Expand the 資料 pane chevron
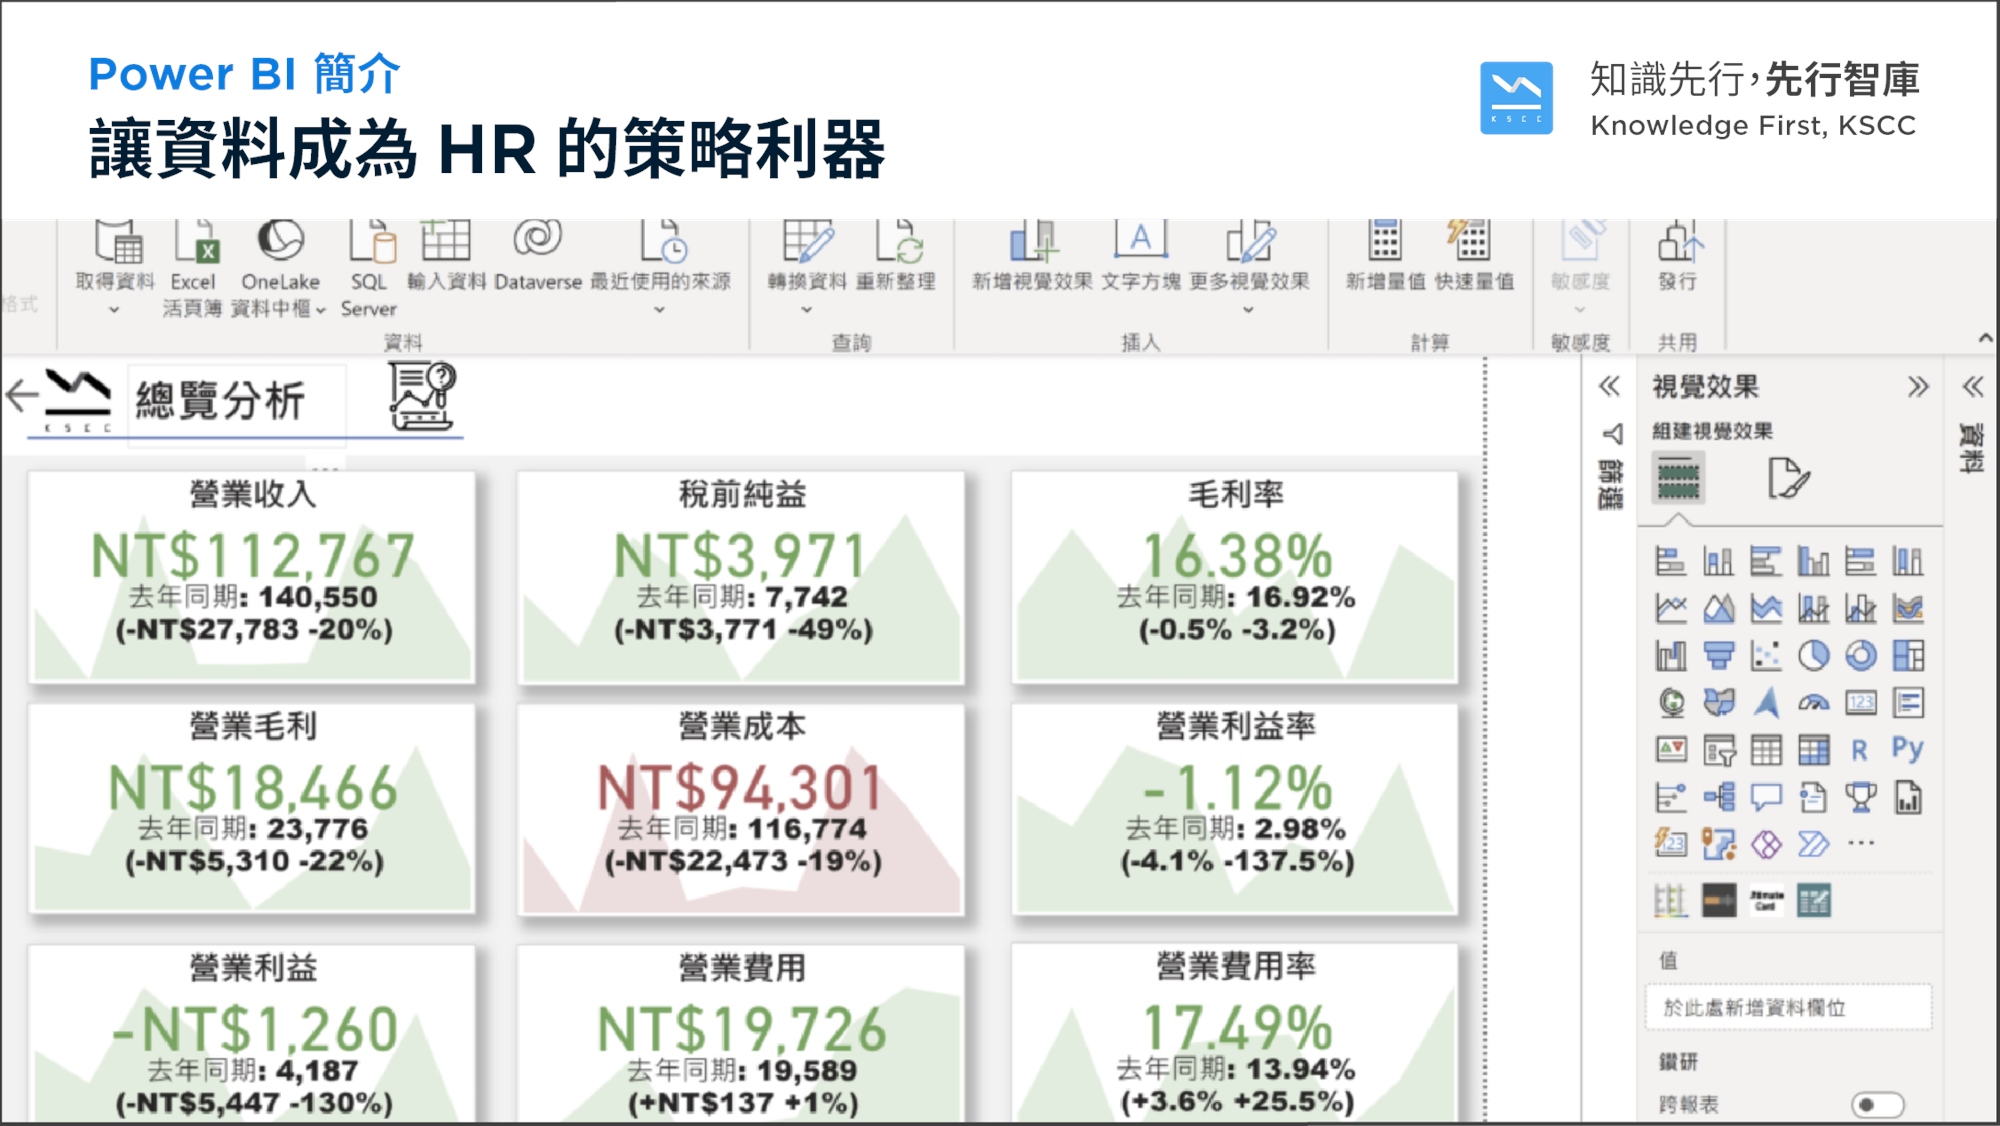The width and height of the screenshot is (2000, 1126). (1973, 387)
